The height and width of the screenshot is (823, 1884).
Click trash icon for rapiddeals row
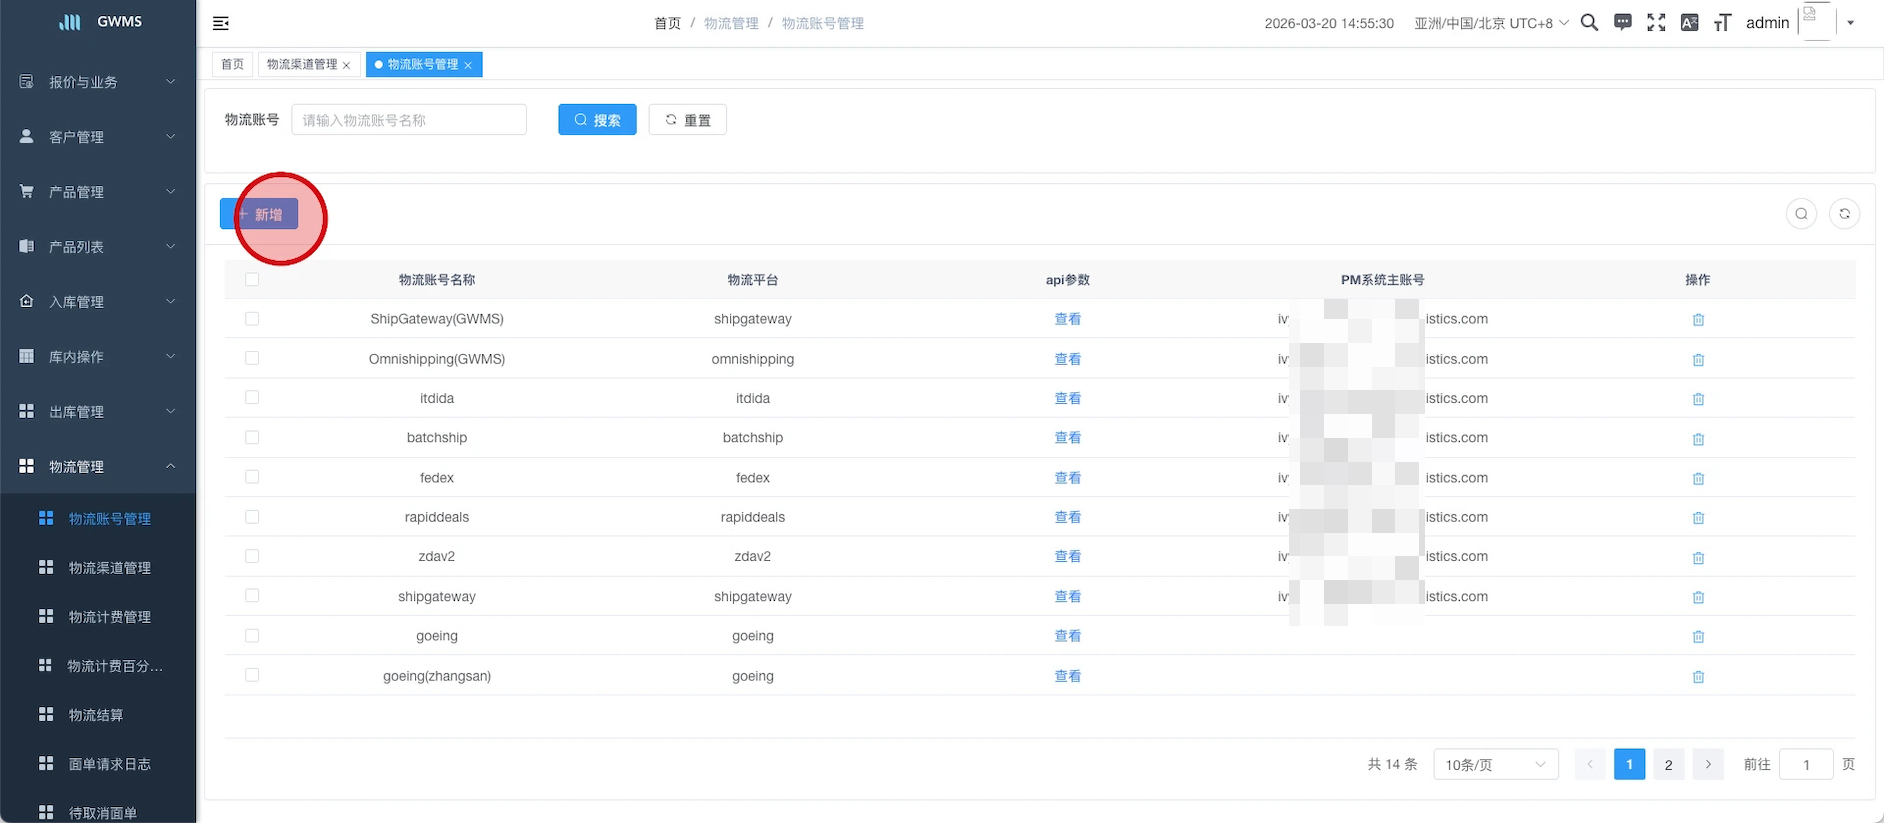(1698, 518)
